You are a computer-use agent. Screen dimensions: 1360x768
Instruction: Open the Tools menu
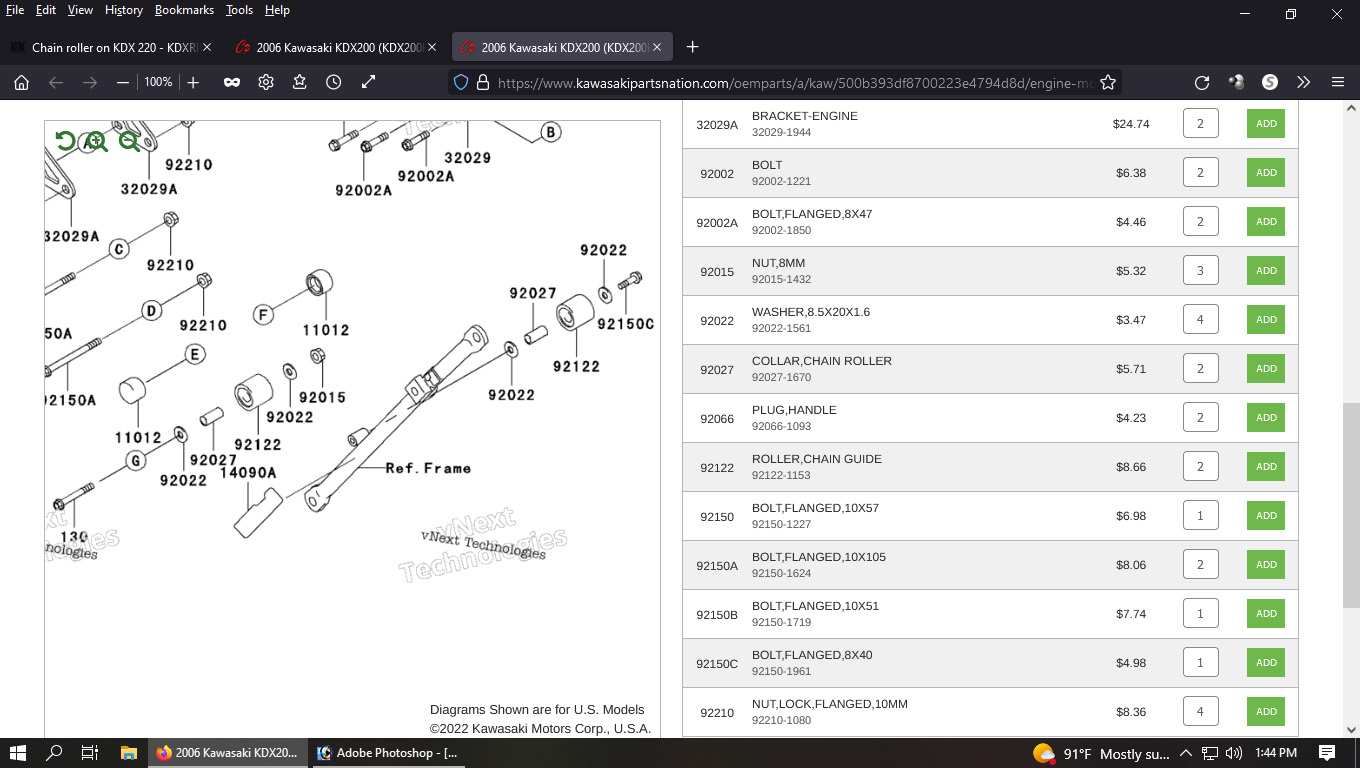239,10
